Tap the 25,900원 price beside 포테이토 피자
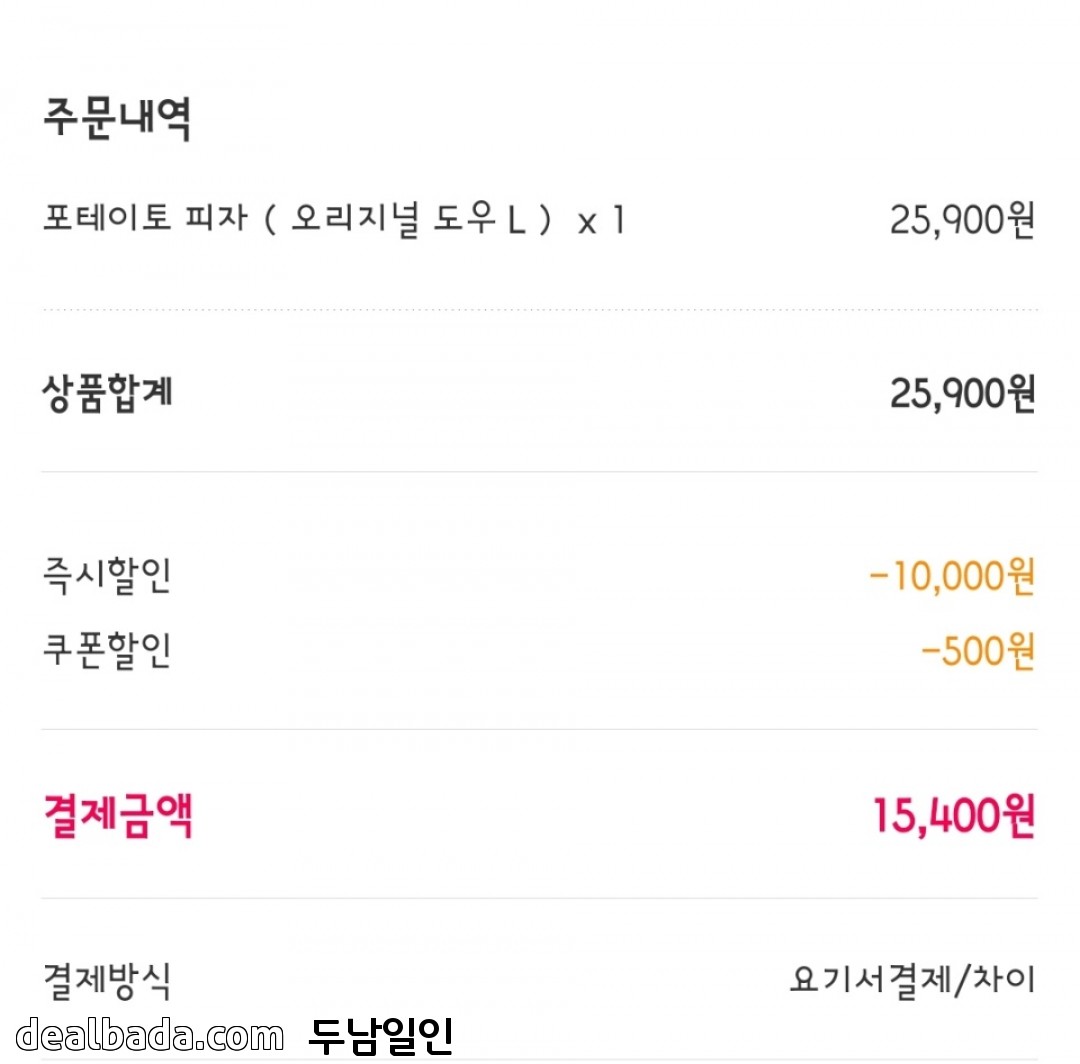Image resolution: width=1080 pixels, height=1064 pixels. (x=961, y=221)
